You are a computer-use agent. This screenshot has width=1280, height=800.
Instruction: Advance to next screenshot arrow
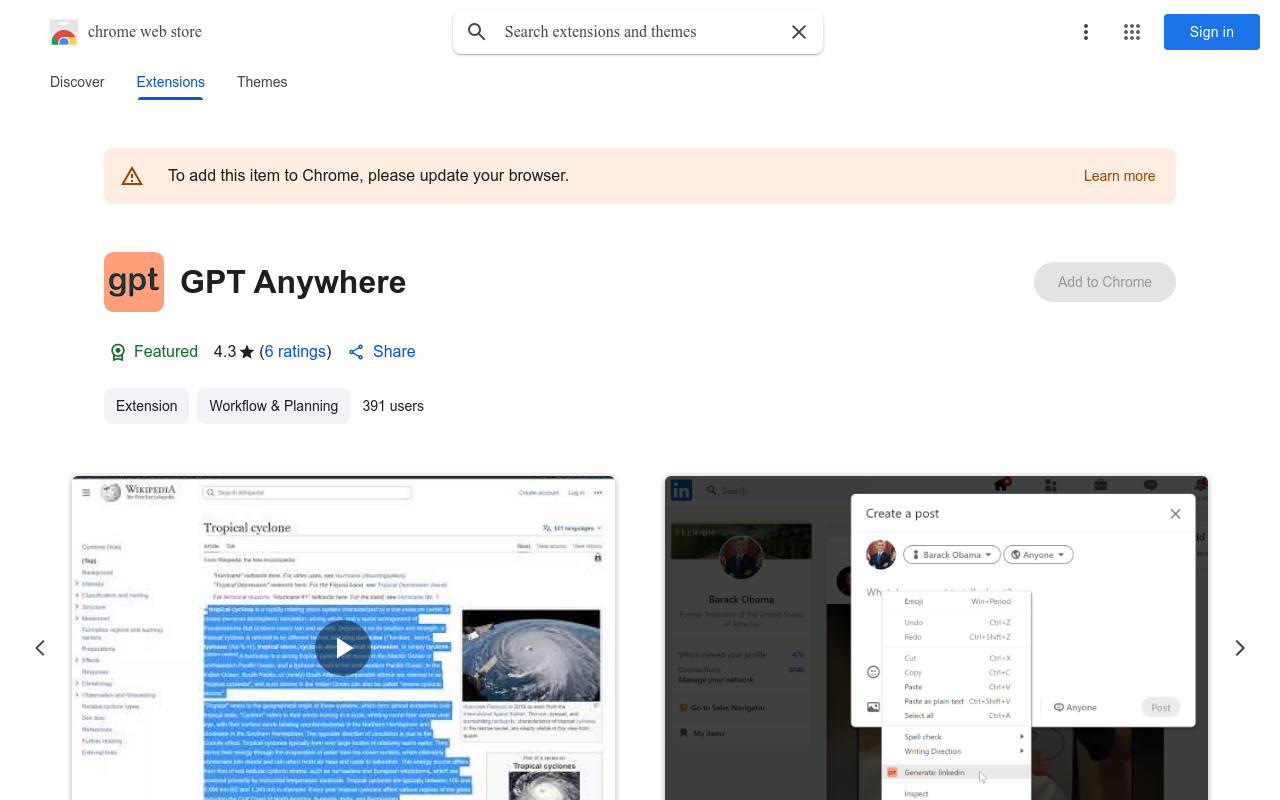click(1240, 648)
